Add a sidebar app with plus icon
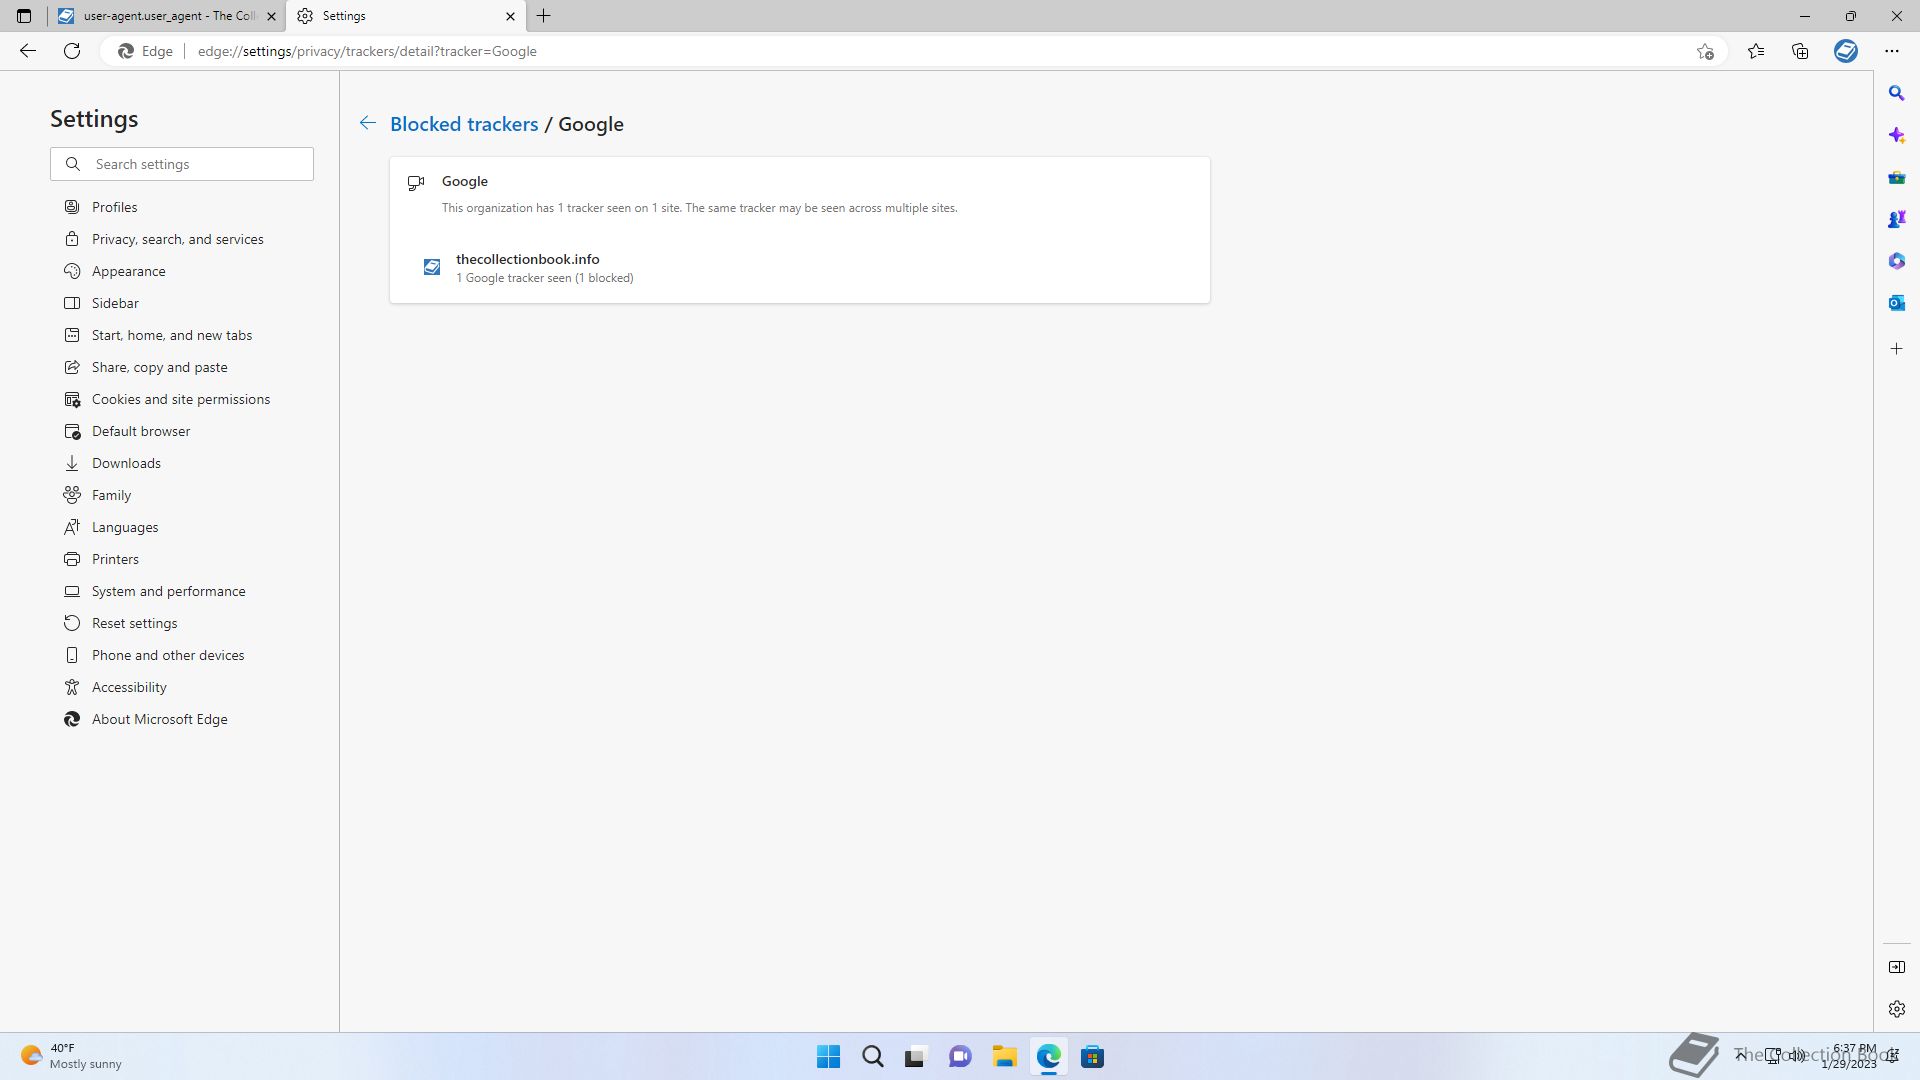1920x1080 pixels. (1896, 349)
